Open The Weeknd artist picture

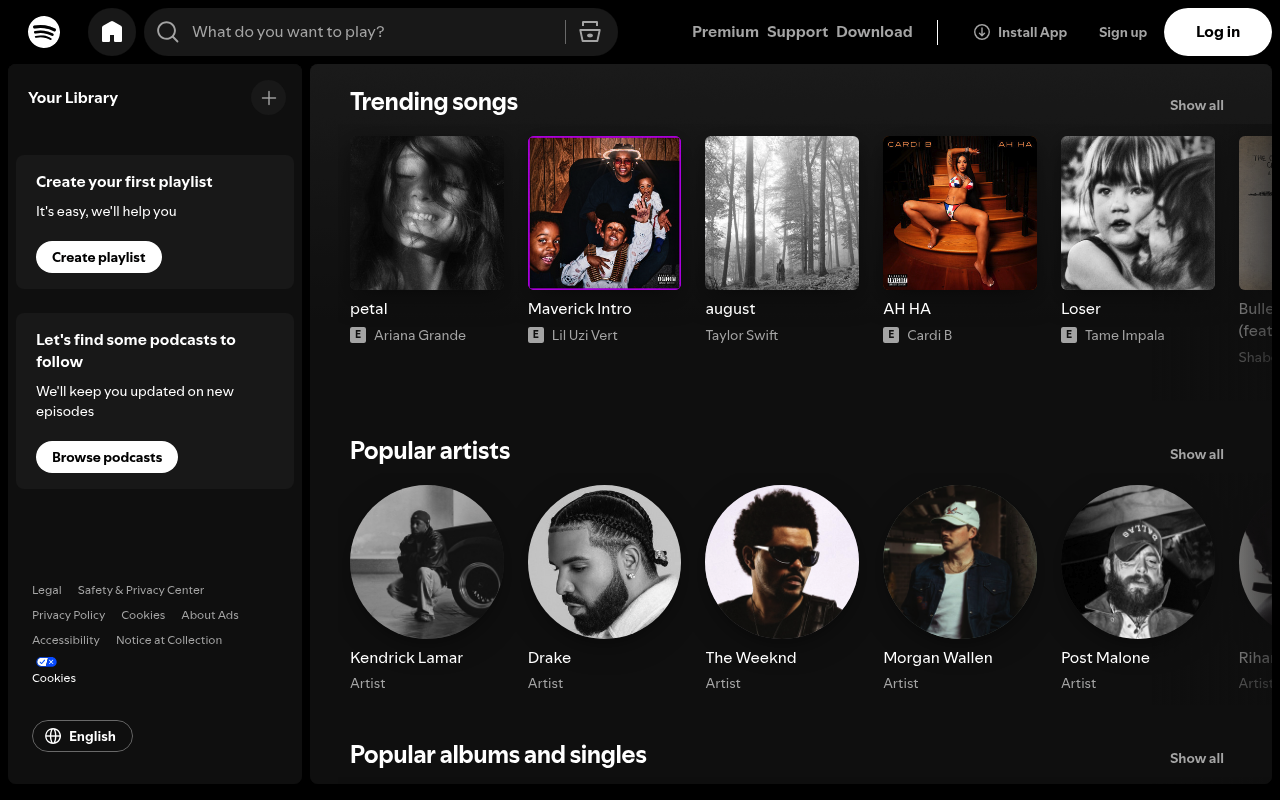tap(782, 562)
